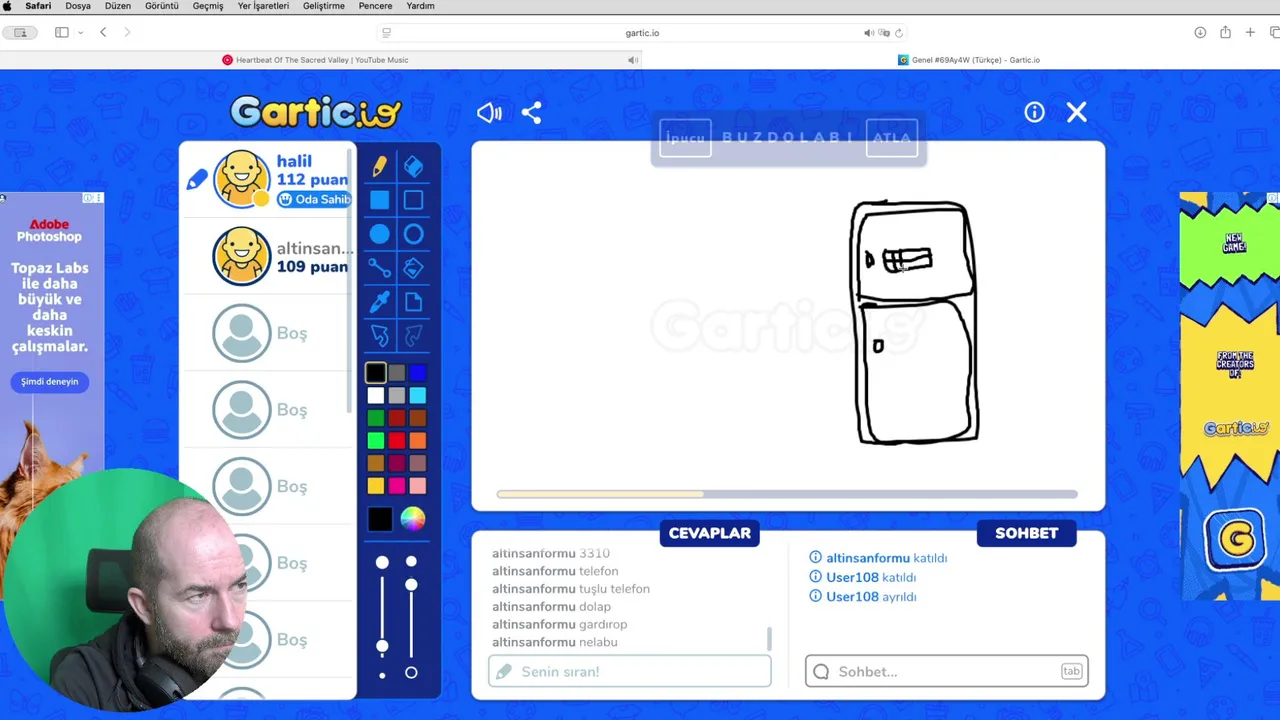Open the Düzen menu
This screenshot has width=1280, height=720.
coord(117,6)
